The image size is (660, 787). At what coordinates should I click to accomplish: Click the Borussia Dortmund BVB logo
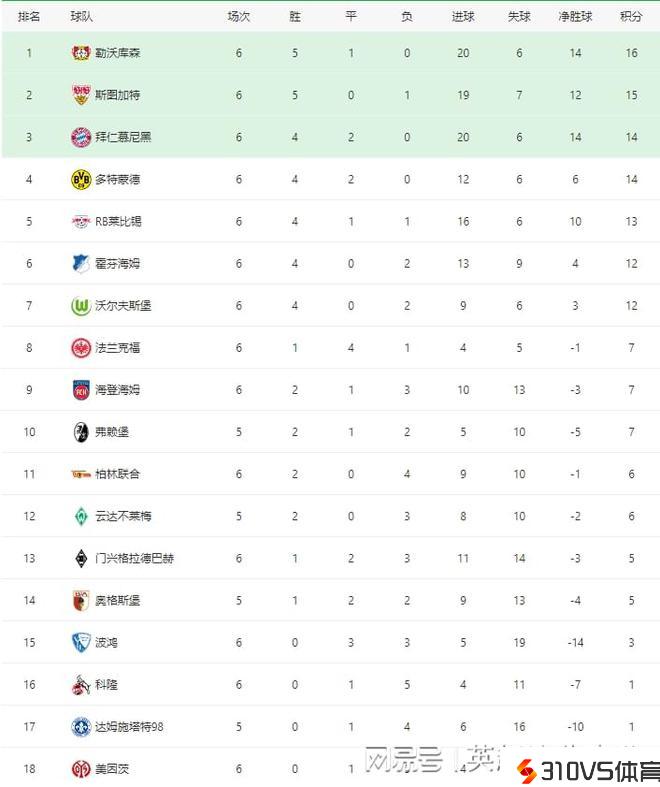click(81, 179)
